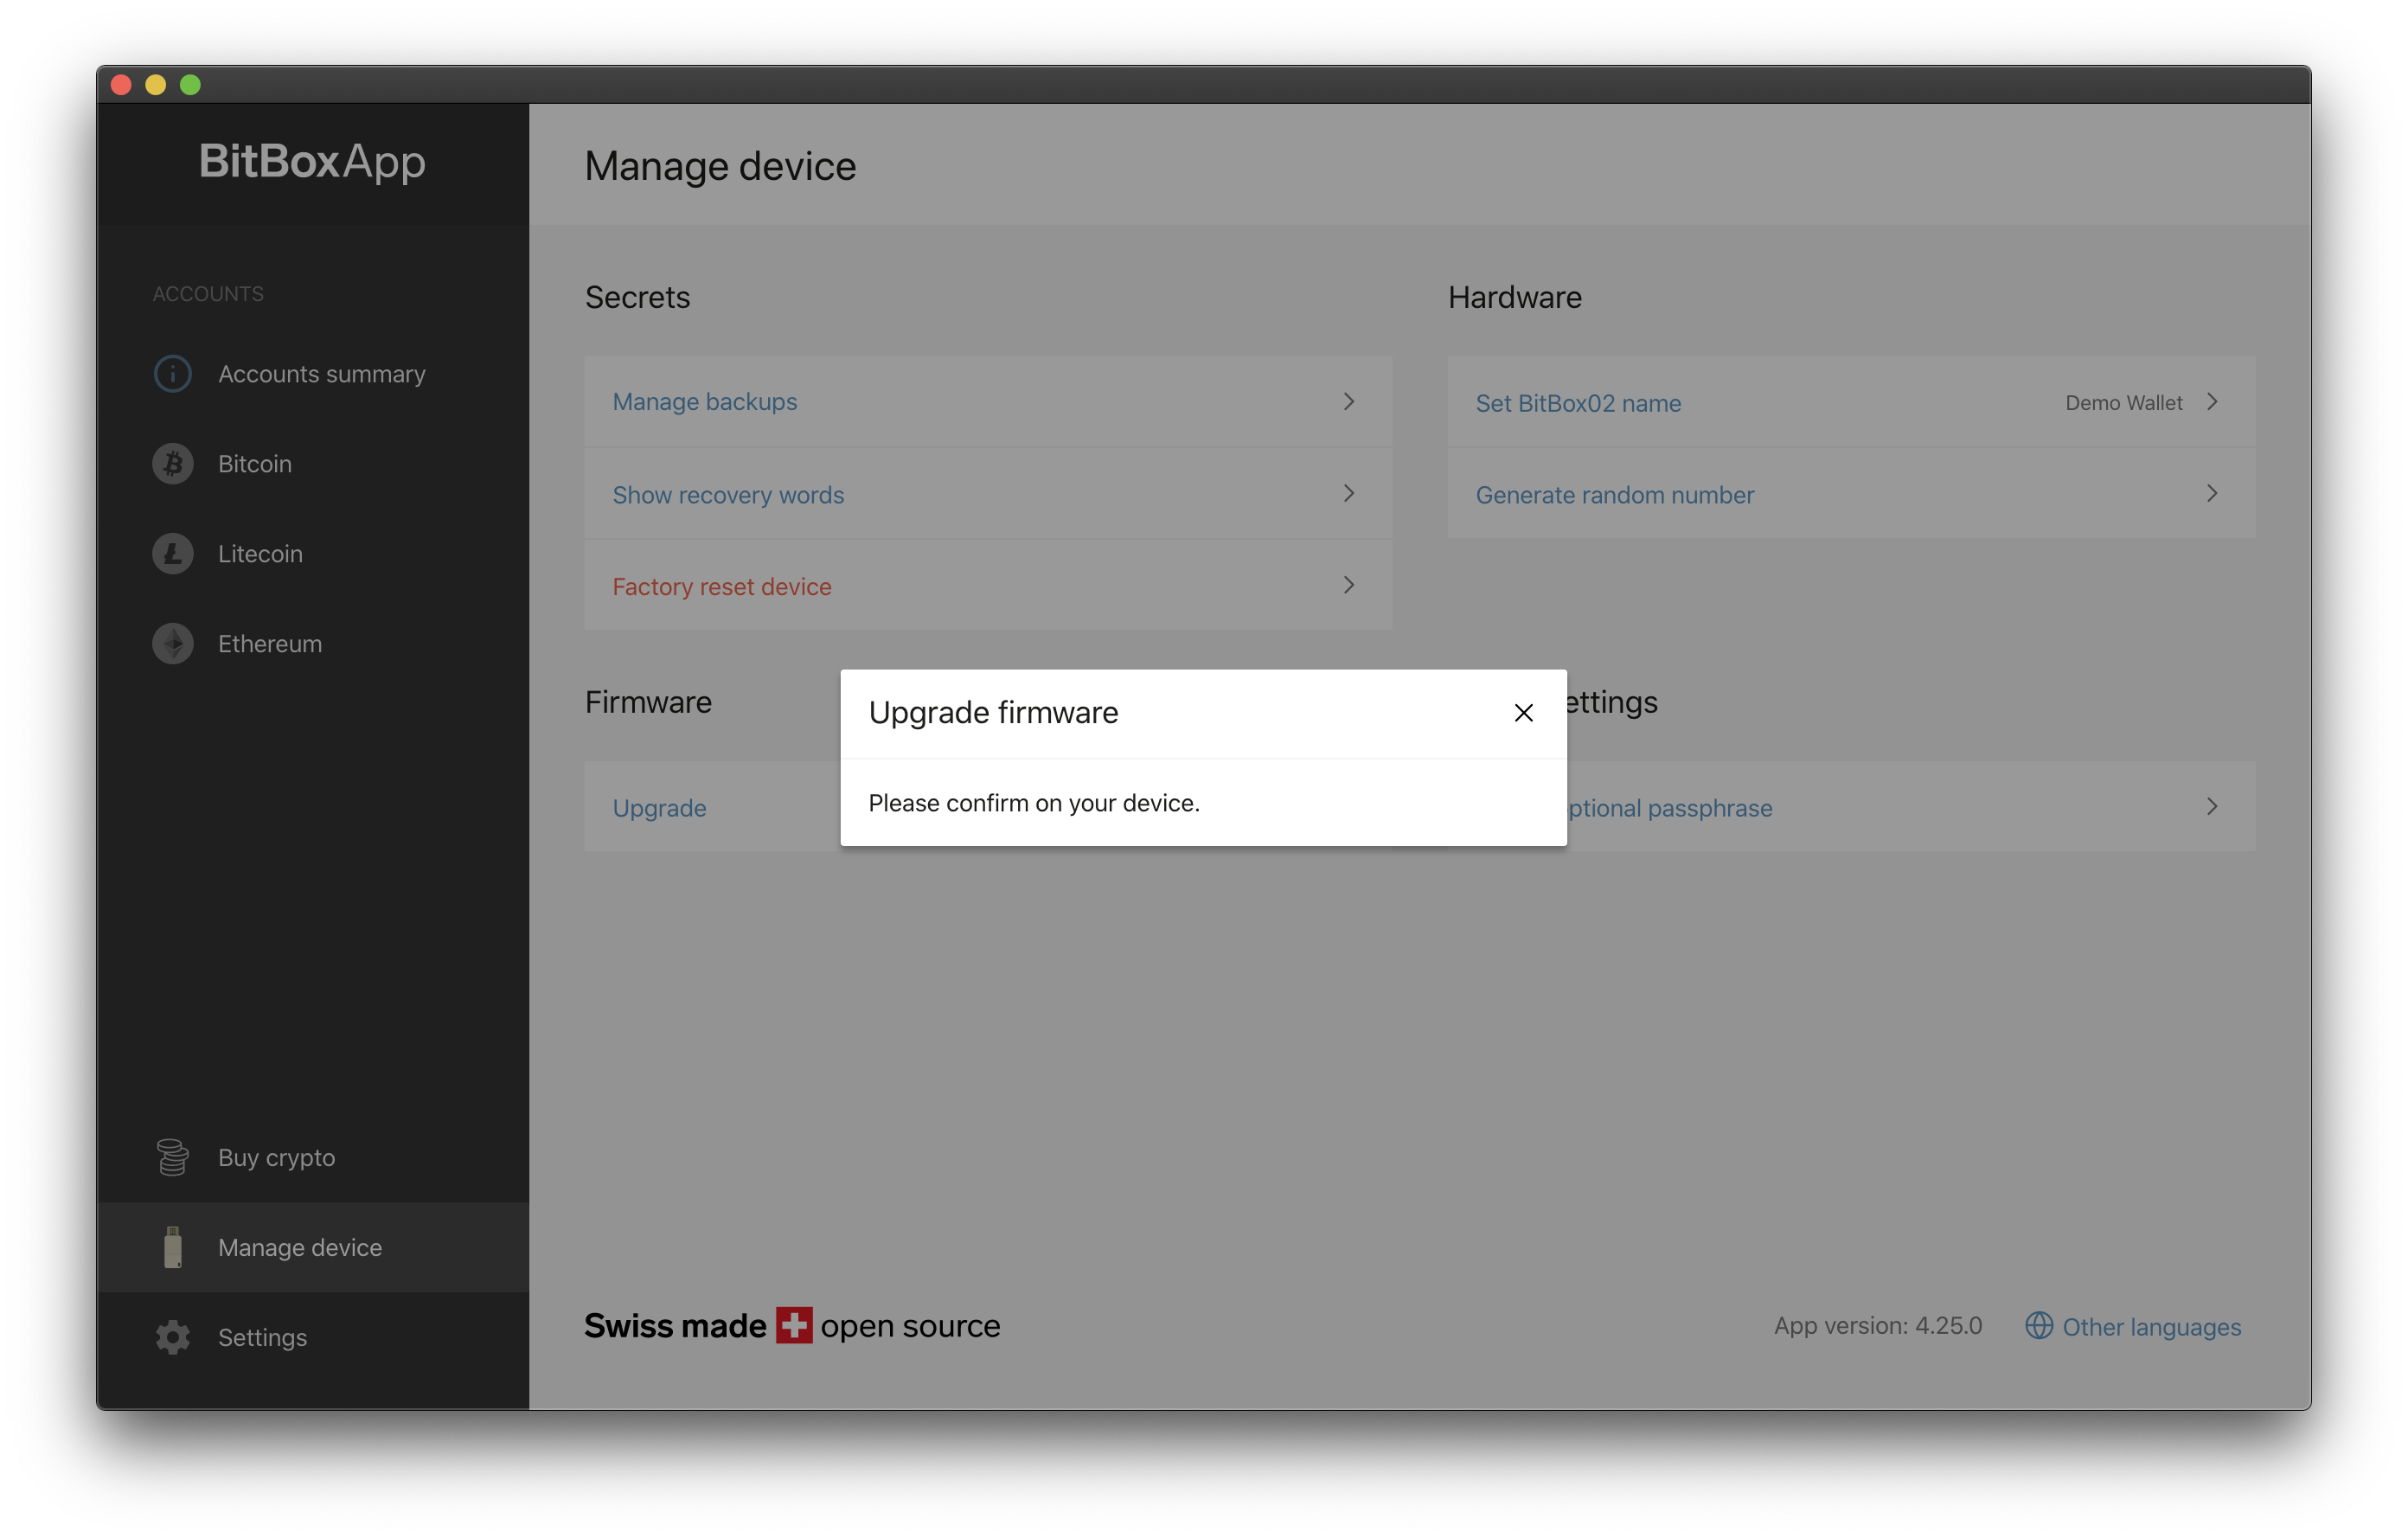Image resolution: width=2408 pixels, height=1538 pixels.
Task: Click the Upgrade firmware dialog title
Action: 993,713
